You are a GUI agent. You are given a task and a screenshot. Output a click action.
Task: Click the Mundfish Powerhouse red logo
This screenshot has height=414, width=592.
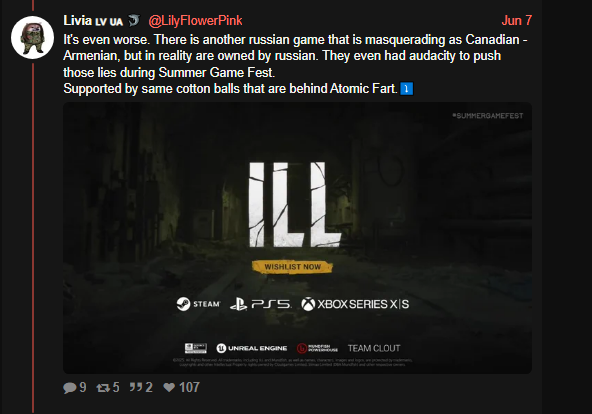[x=318, y=348]
